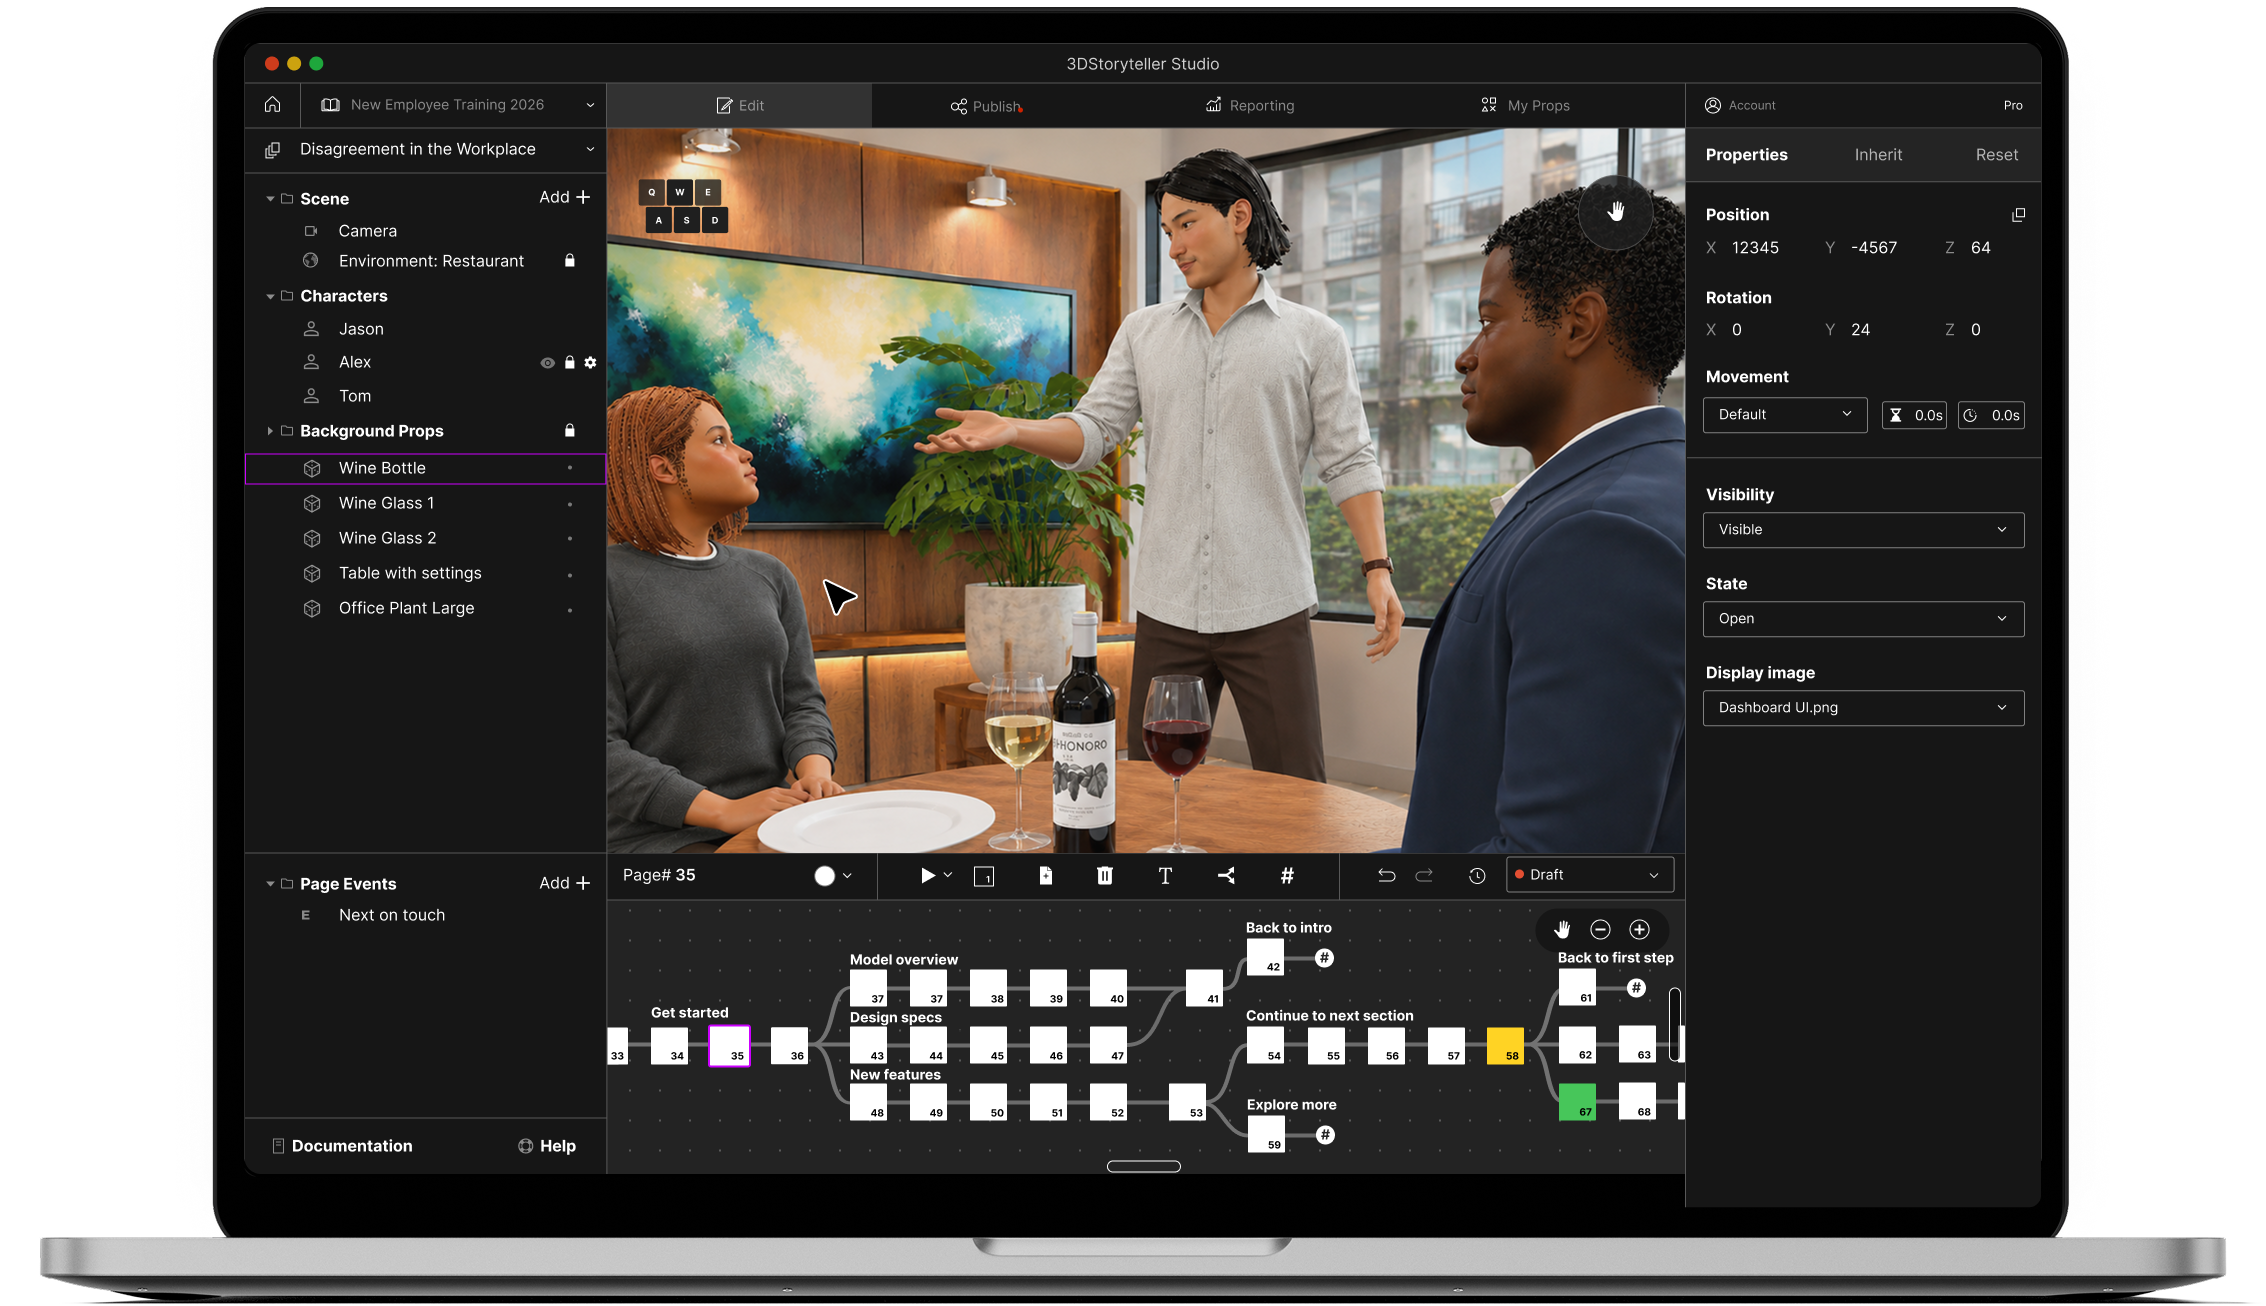This screenshot has width=2266, height=1306.
Task: Open the play options chevron
Action: 948,876
